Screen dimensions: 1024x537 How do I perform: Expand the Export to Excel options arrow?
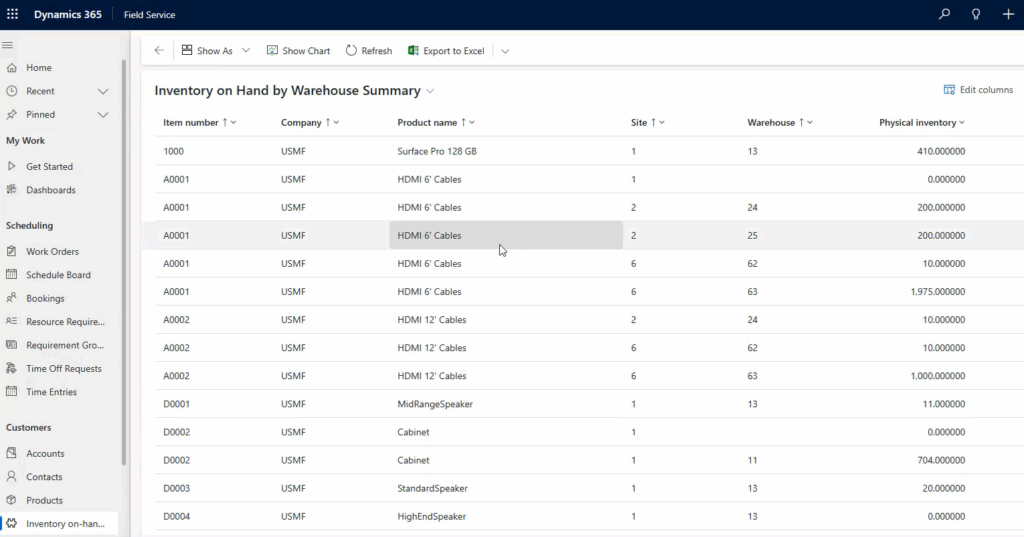coord(505,51)
